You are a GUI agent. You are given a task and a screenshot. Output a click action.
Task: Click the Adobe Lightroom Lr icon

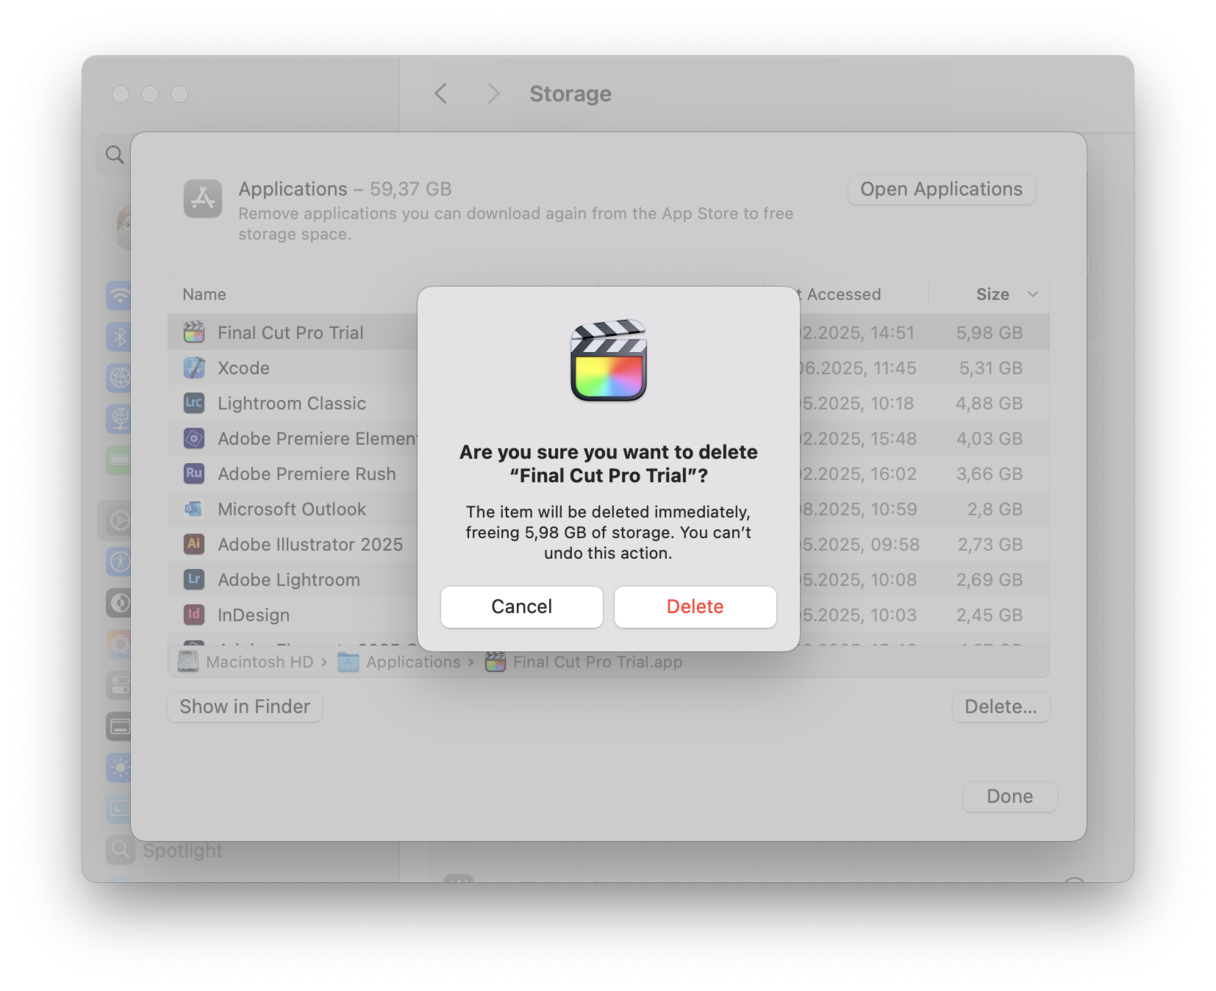point(194,579)
